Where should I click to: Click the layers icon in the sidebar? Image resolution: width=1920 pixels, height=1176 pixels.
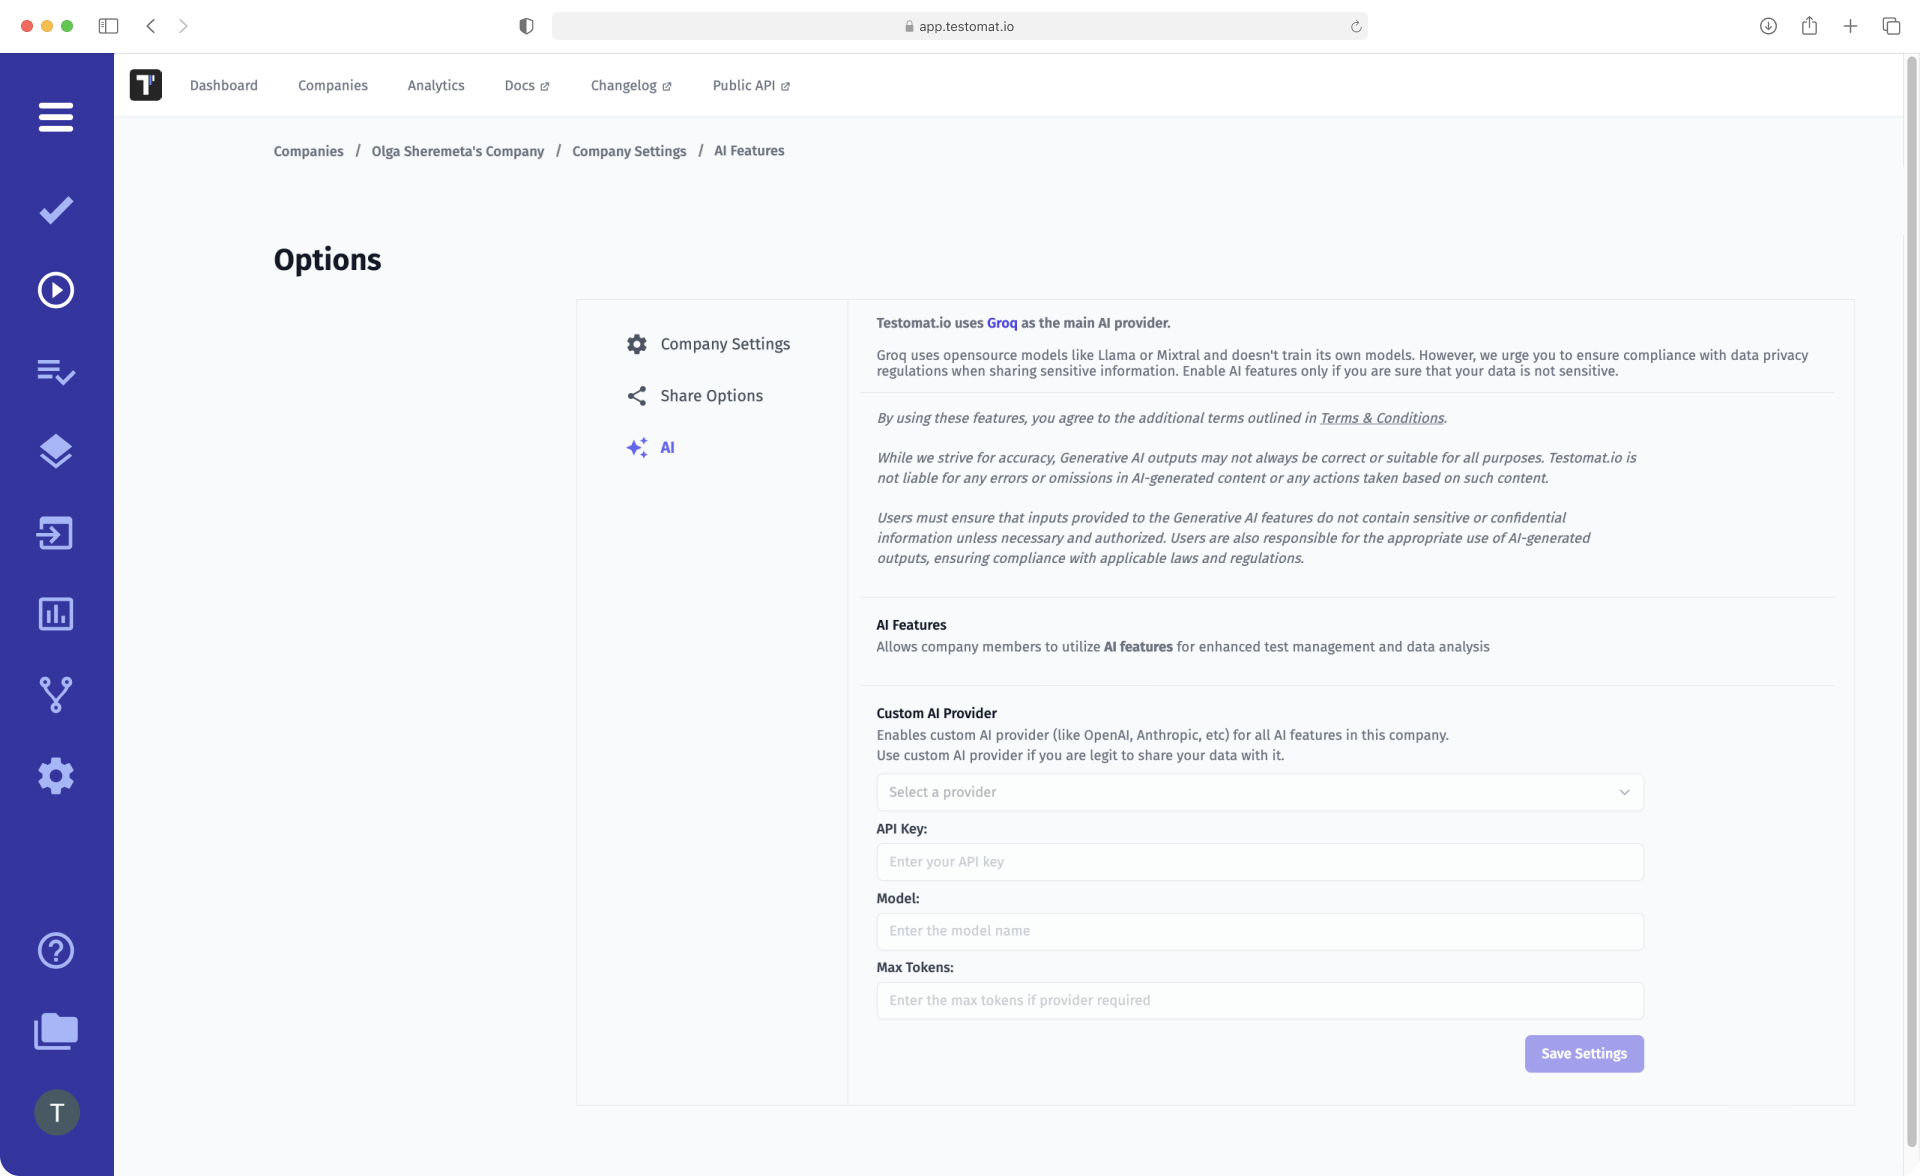click(56, 451)
